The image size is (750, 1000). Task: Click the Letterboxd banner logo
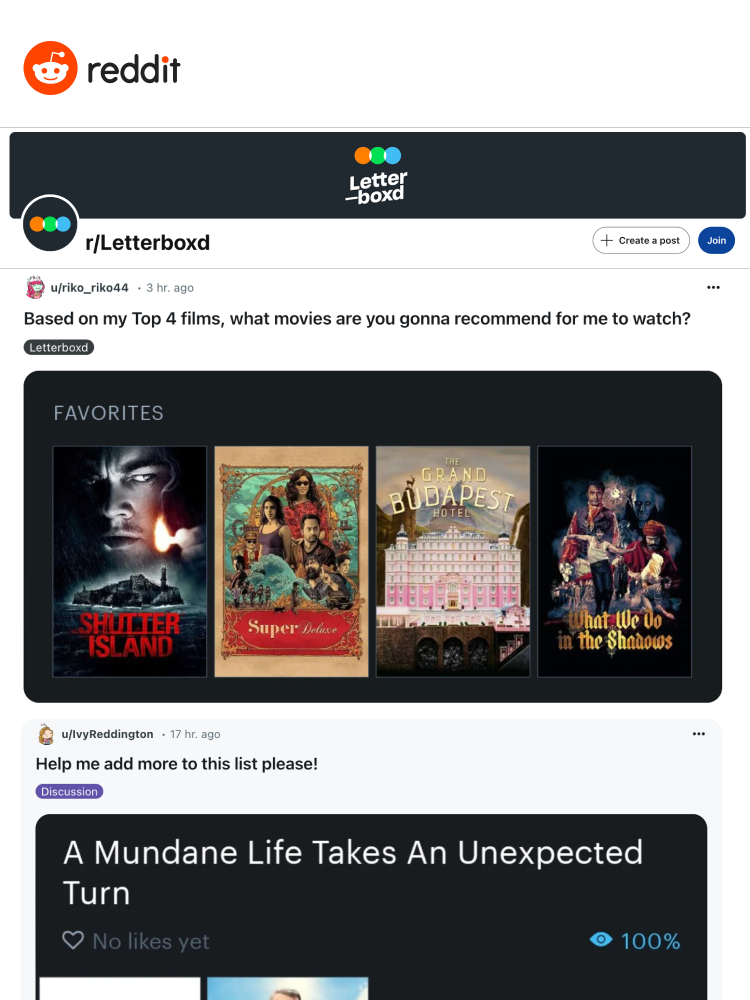coord(378,175)
